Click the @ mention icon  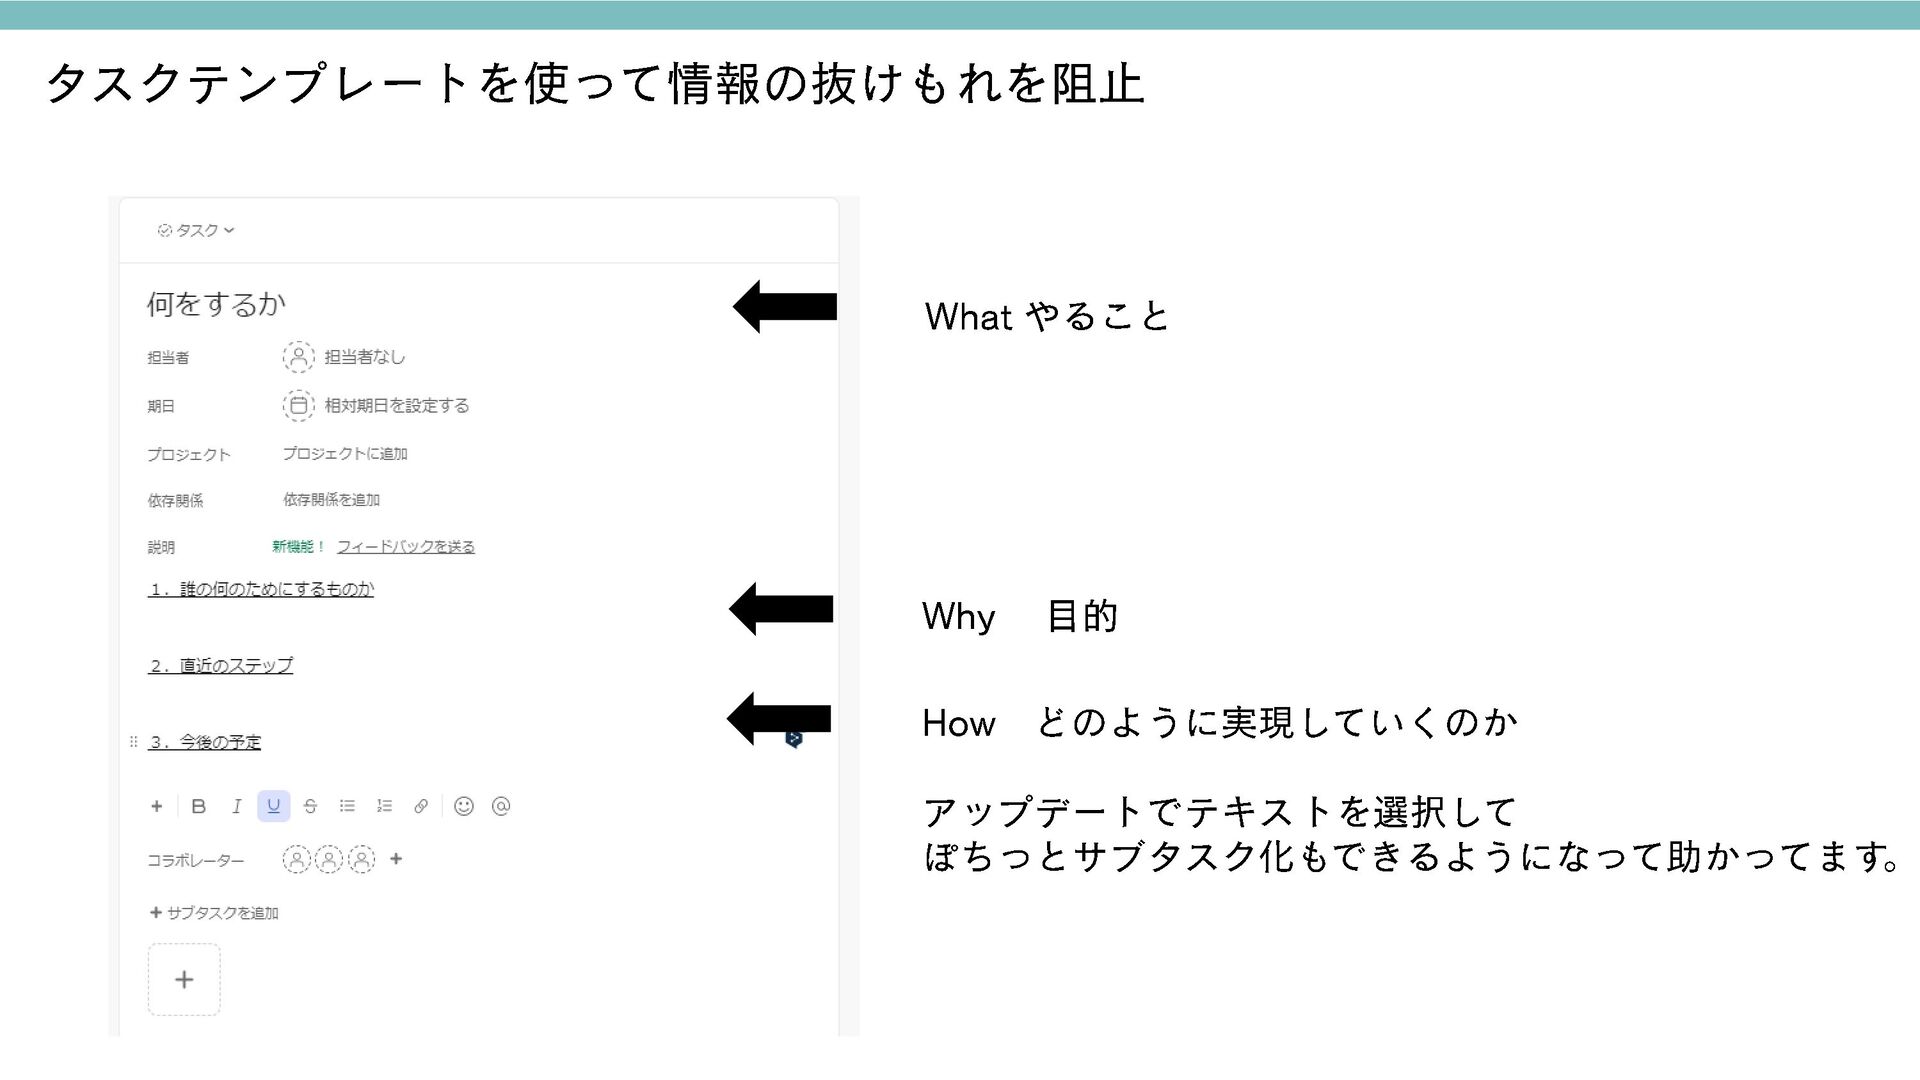(501, 806)
